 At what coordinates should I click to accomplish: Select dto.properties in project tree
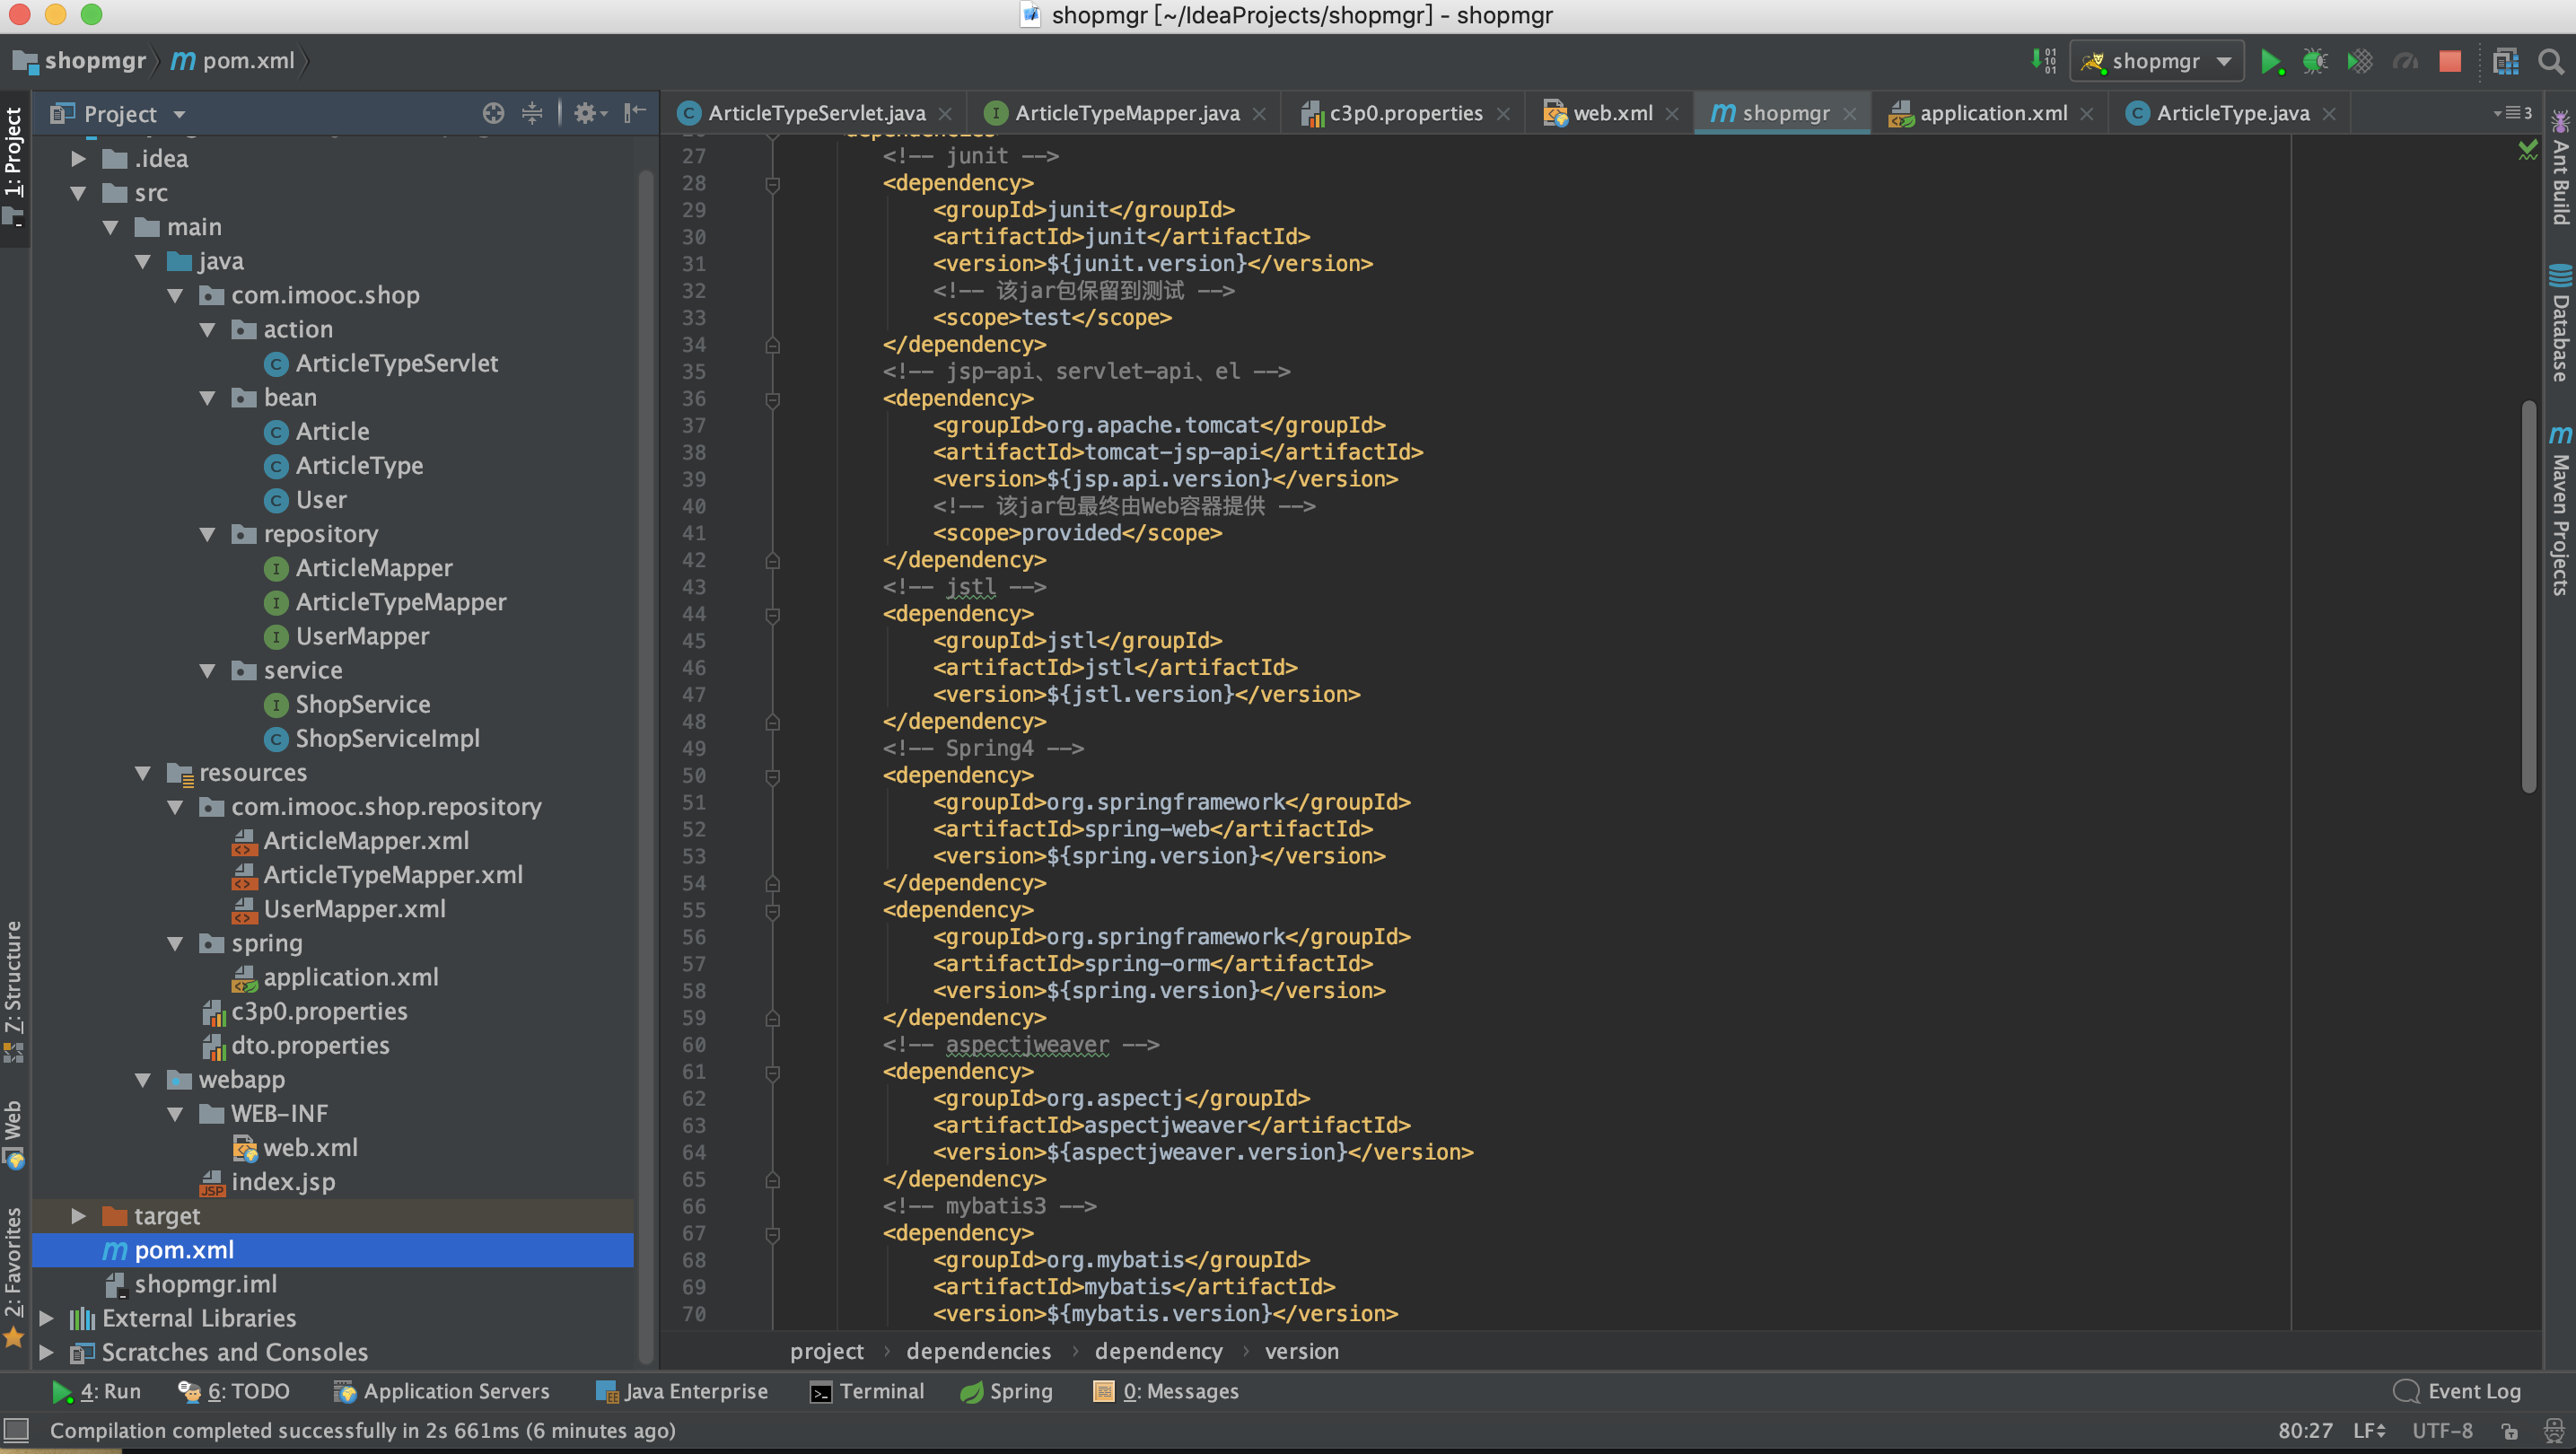click(x=310, y=1046)
